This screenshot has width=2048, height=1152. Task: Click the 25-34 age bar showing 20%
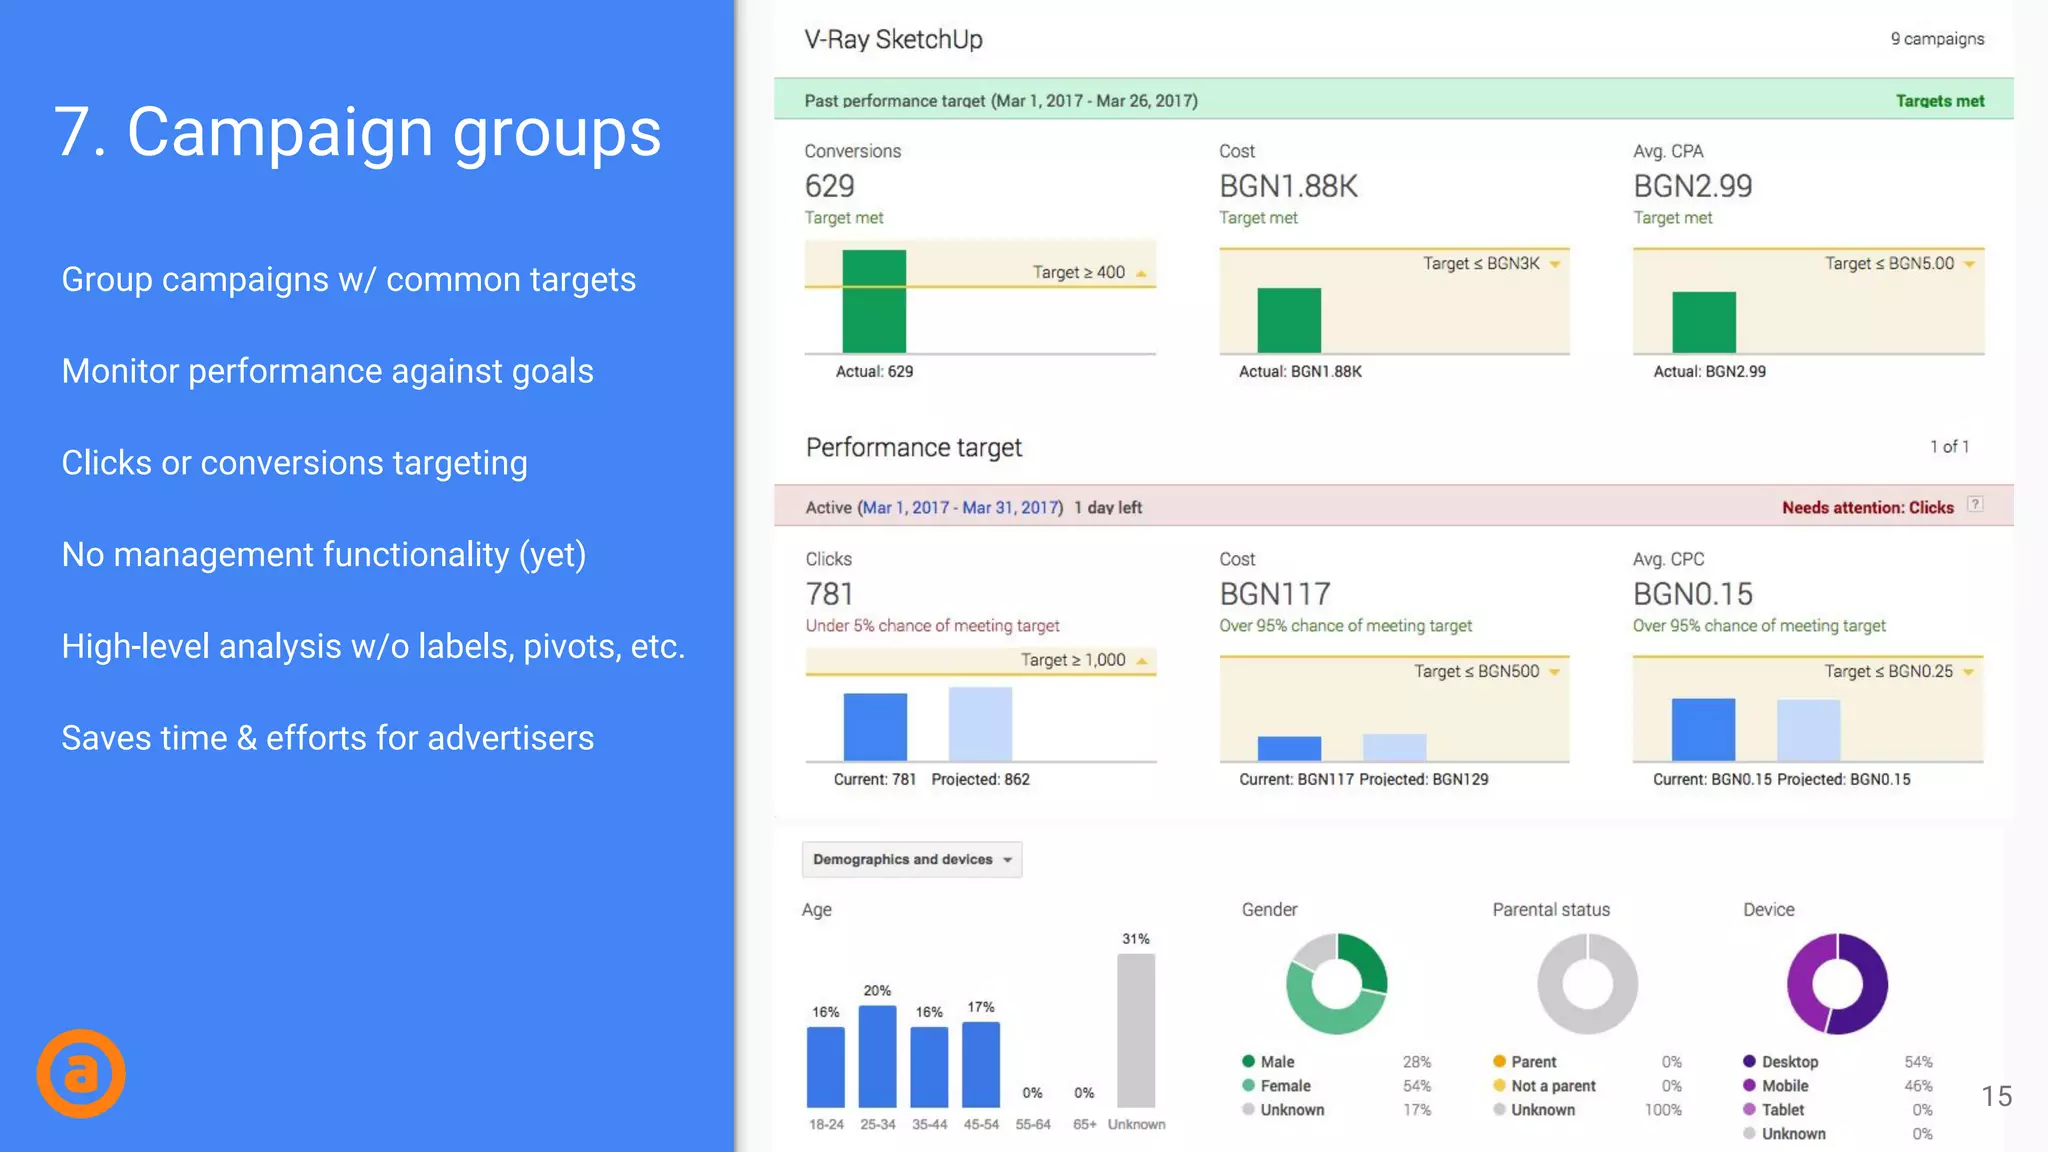tap(877, 1056)
